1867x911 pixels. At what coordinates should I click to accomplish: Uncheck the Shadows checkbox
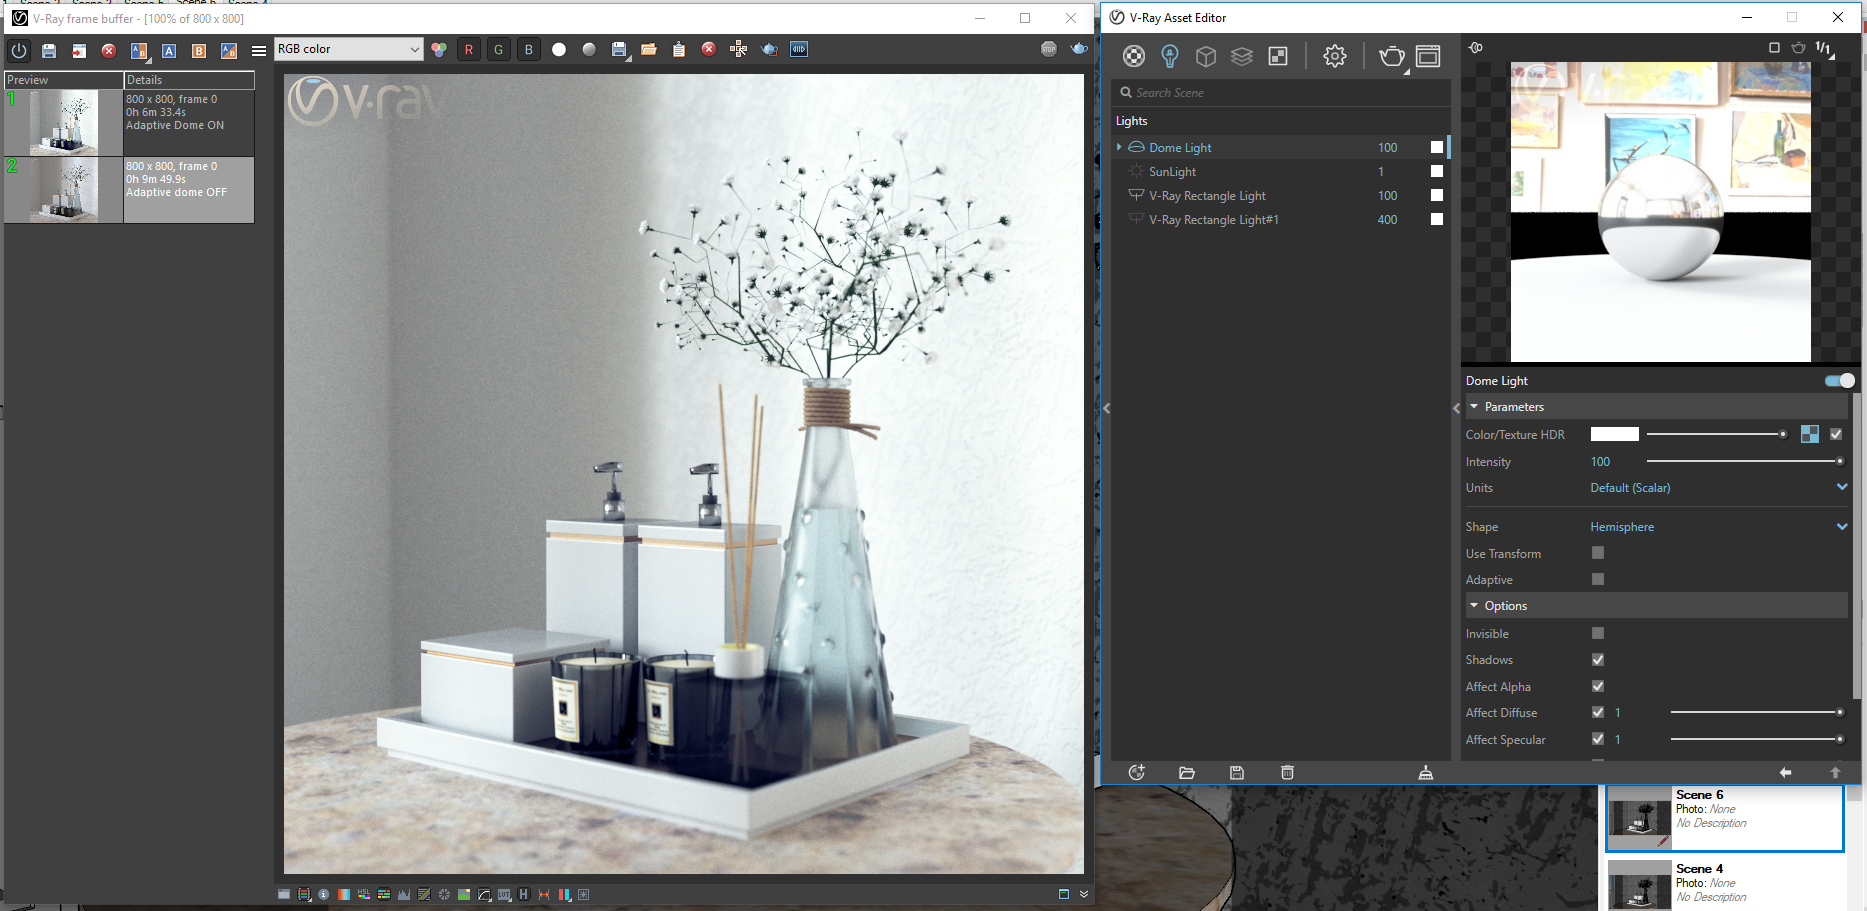[1598, 660]
